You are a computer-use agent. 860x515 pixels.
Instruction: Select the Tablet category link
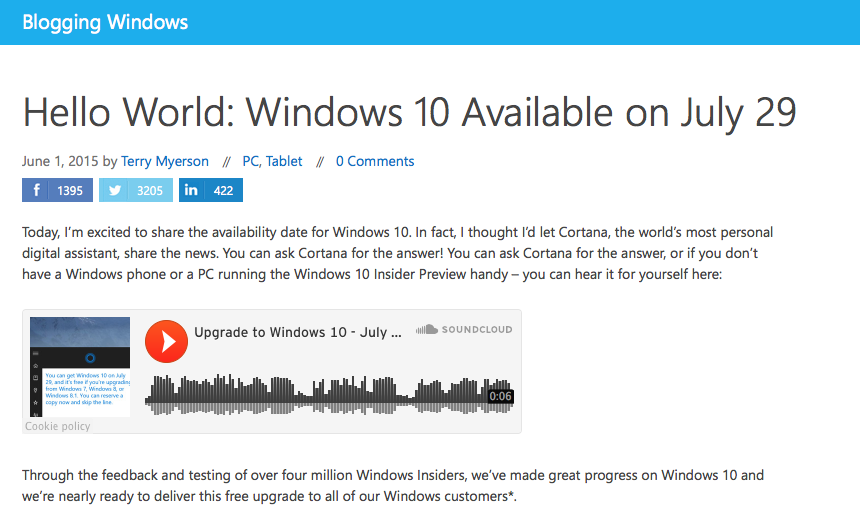click(x=284, y=161)
